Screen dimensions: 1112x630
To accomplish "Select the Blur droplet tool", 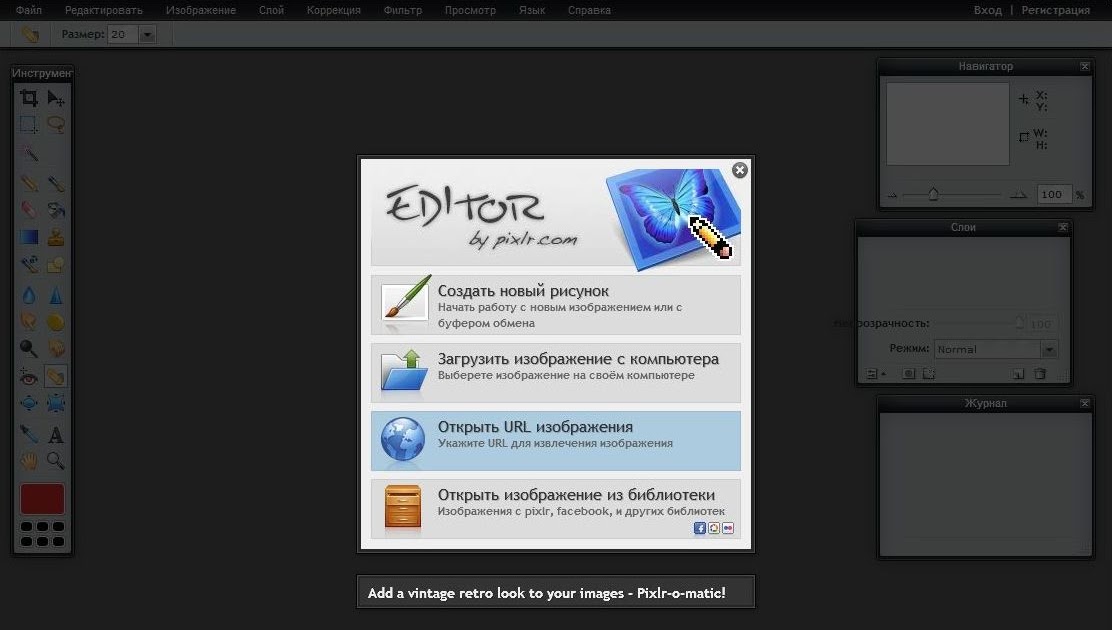I will (29, 294).
